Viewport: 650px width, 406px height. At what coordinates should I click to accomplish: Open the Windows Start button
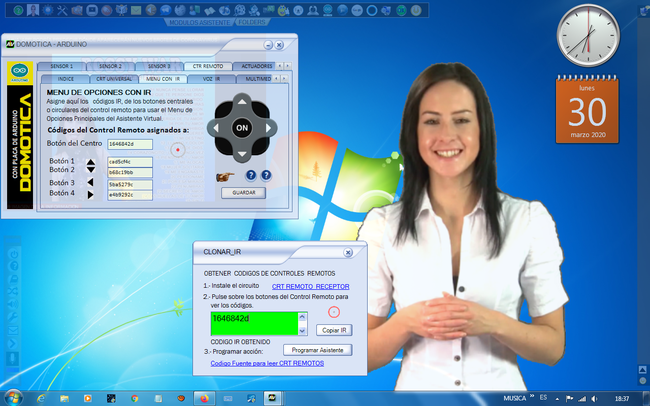13,398
